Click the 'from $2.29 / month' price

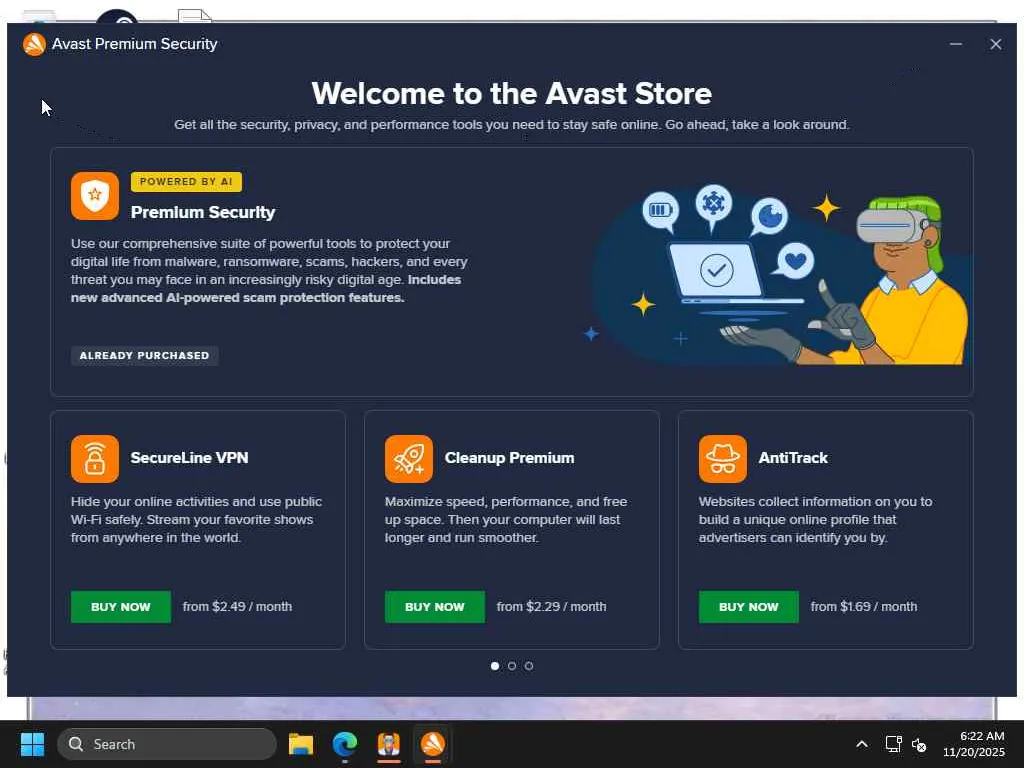click(551, 607)
